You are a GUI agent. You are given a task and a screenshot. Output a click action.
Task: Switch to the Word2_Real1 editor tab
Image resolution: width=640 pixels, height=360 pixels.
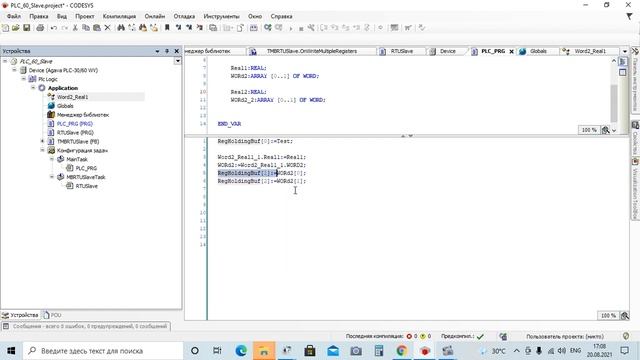tap(590, 51)
